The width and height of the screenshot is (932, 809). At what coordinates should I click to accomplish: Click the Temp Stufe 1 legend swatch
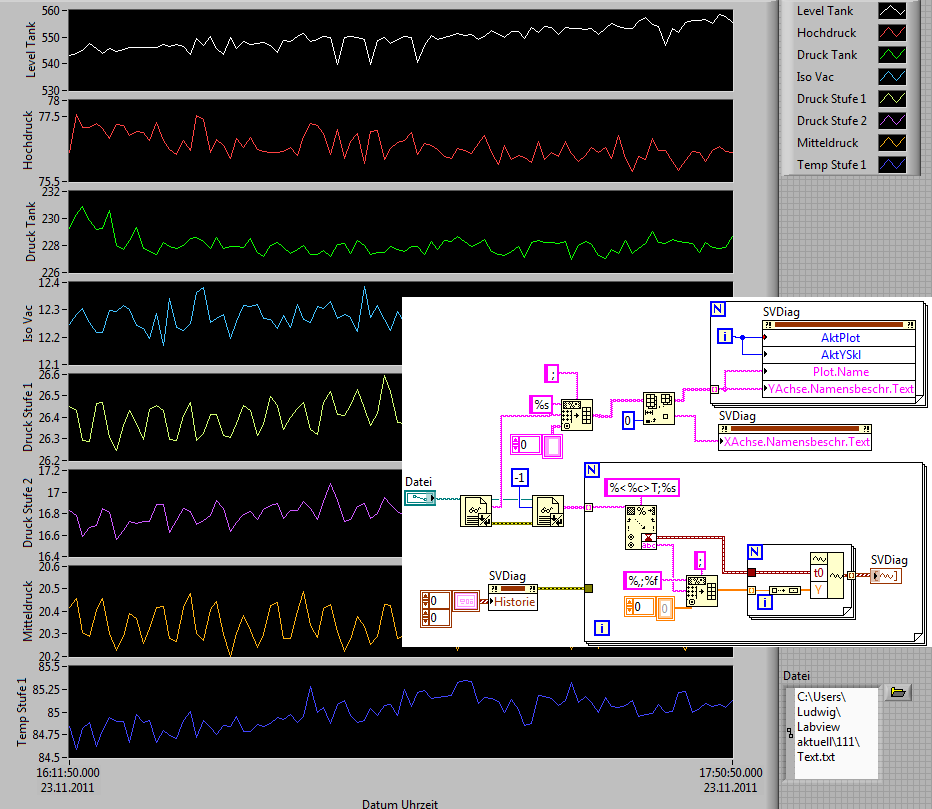(892, 165)
